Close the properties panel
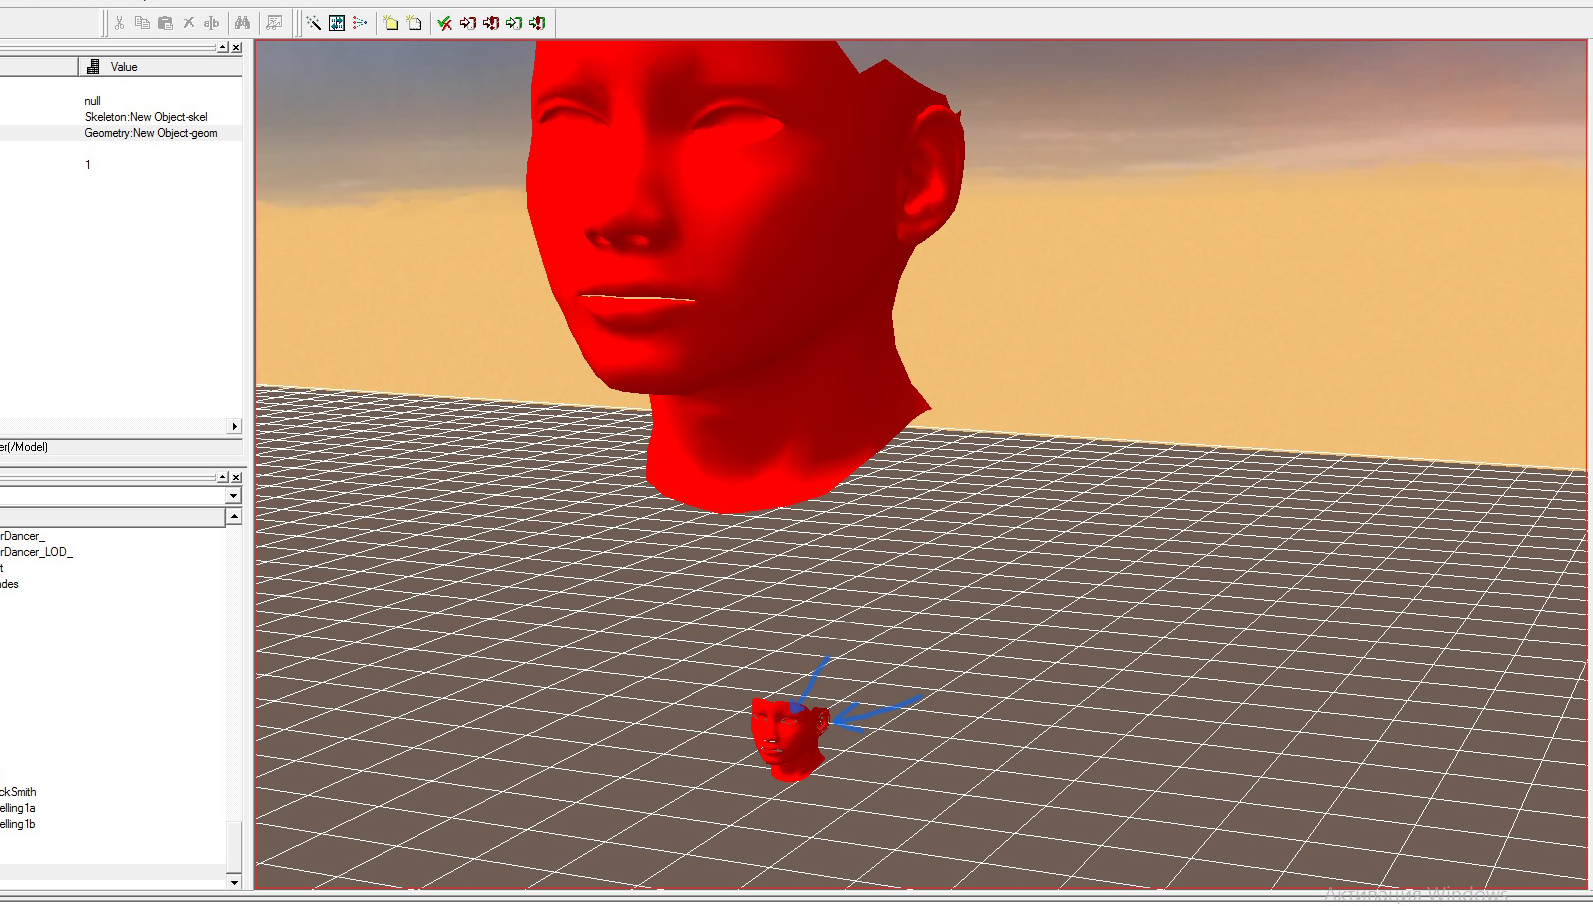 coord(236,47)
